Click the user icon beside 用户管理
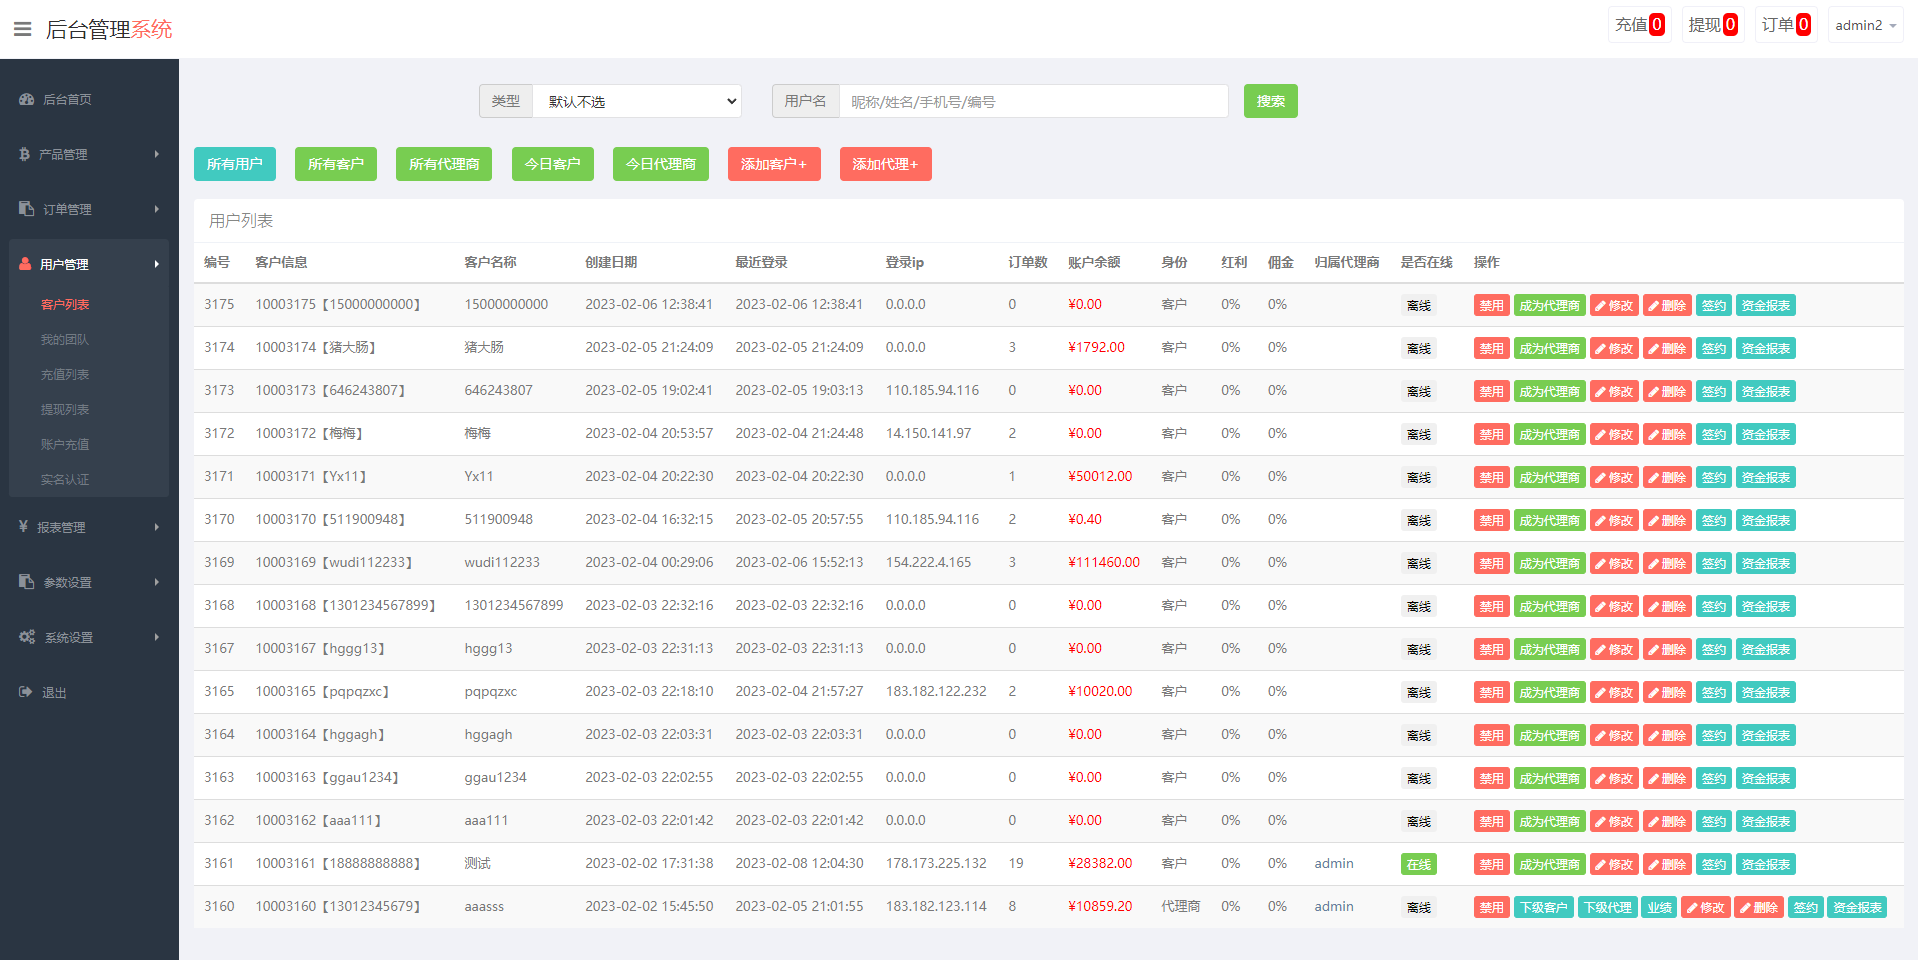 pyautogui.click(x=26, y=264)
